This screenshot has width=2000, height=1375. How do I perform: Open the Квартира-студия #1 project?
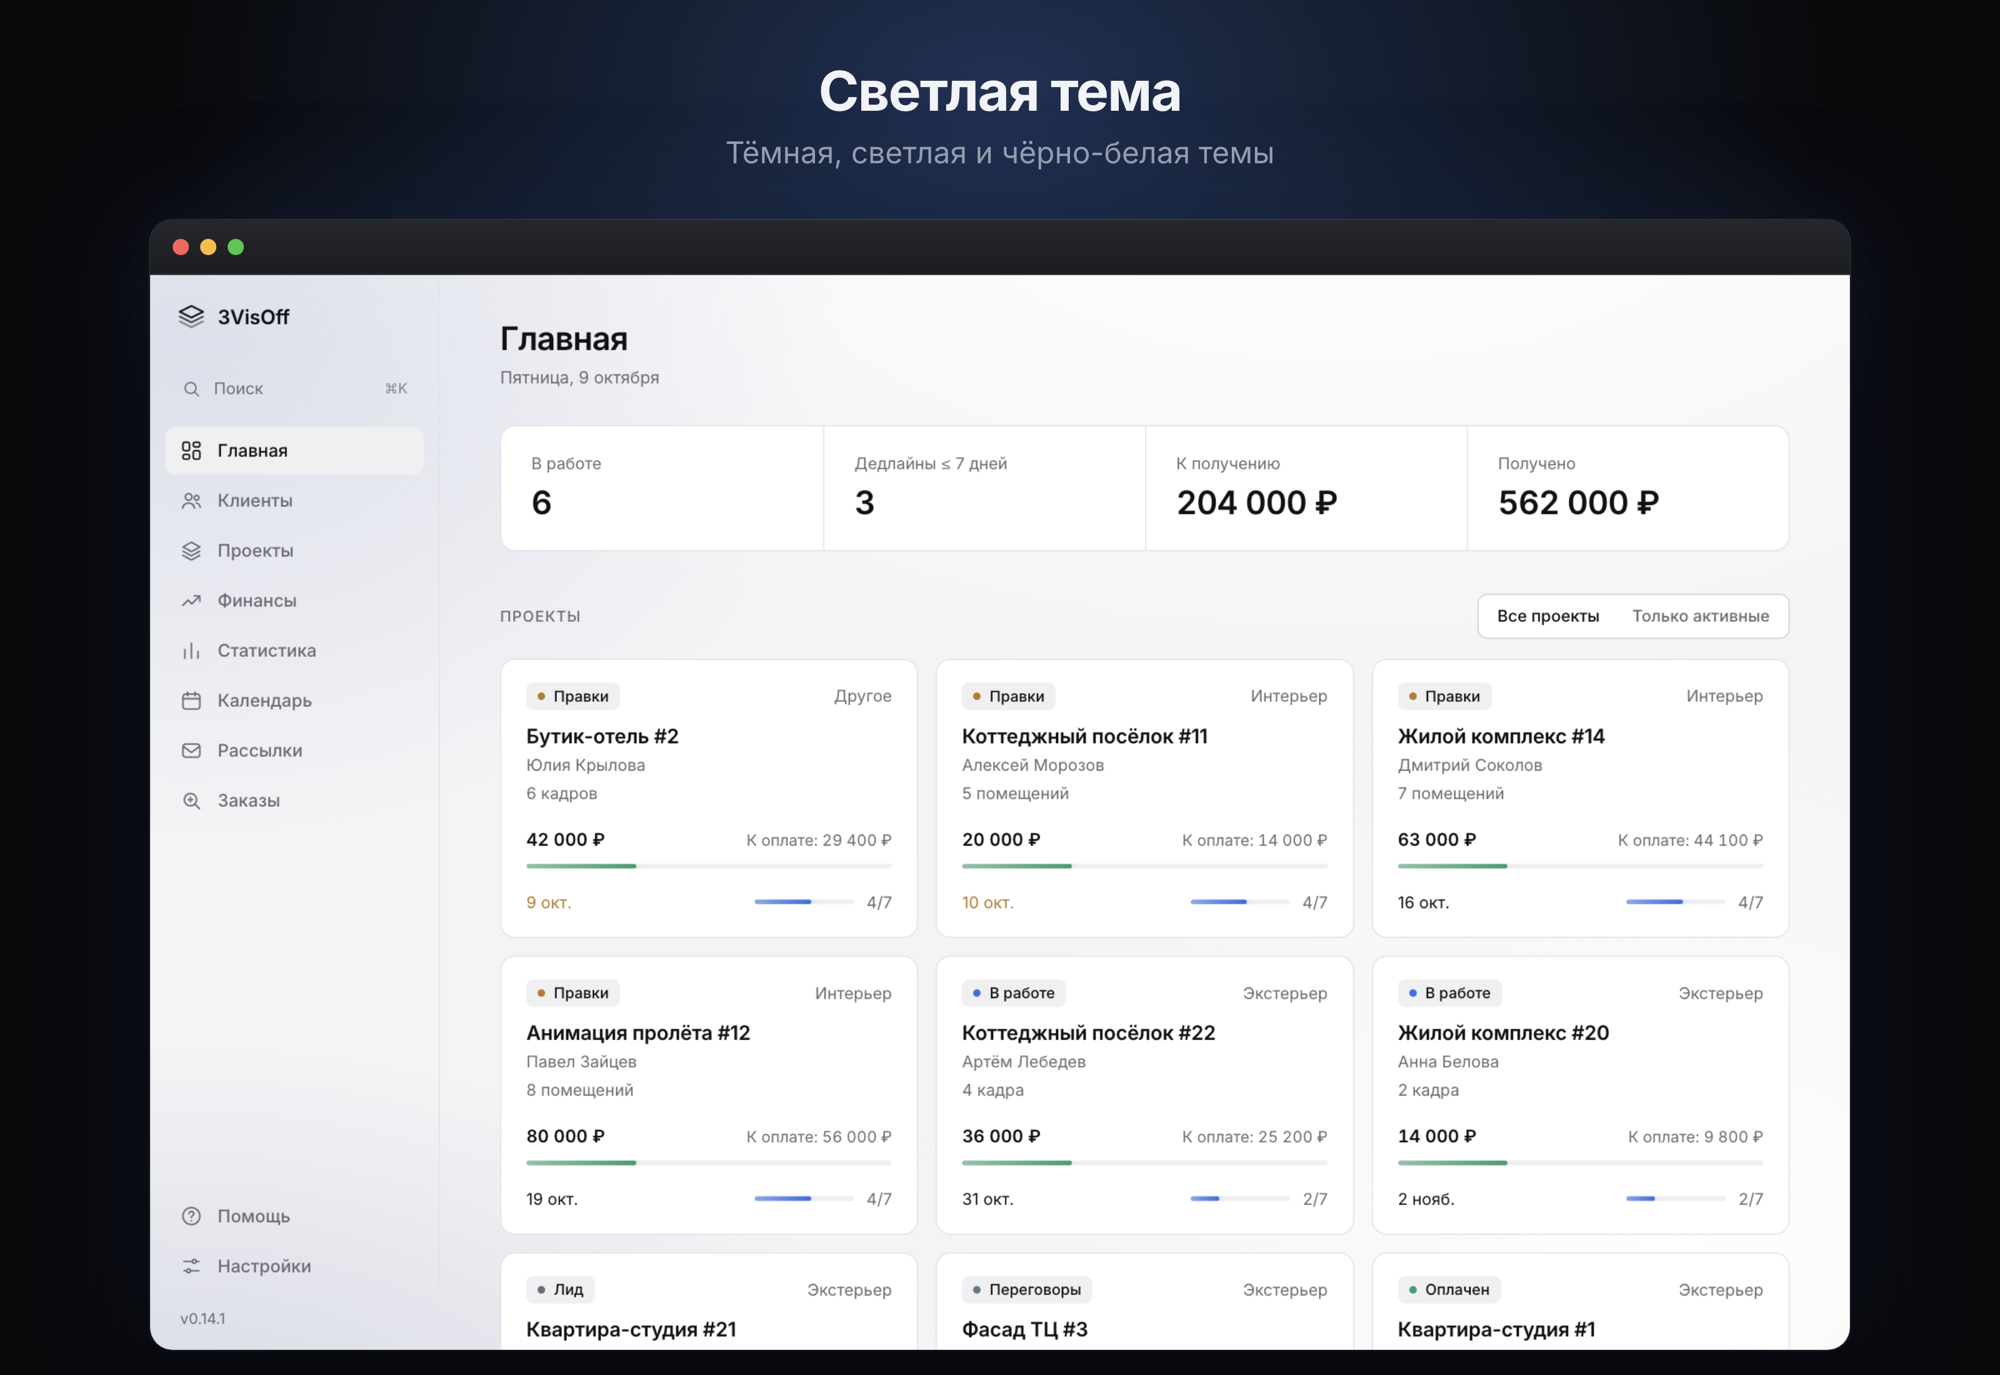pyautogui.click(x=1580, y=1301)
